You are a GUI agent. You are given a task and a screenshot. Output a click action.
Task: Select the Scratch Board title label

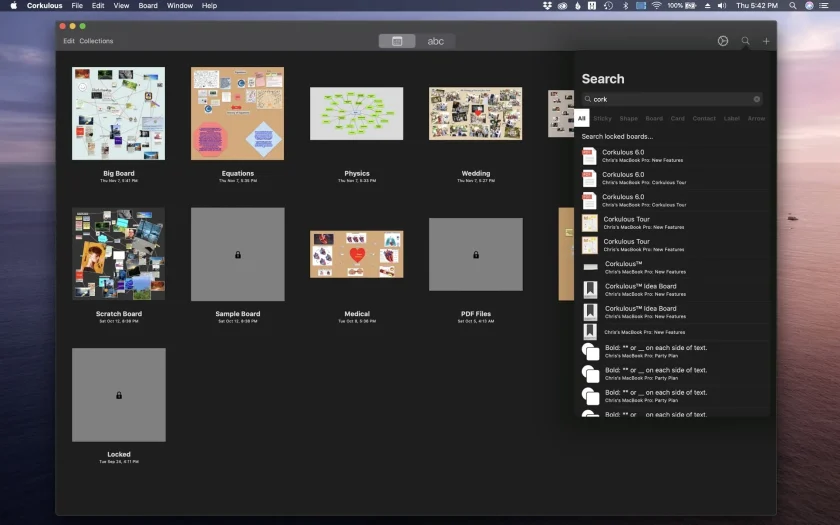click(119, 314)
